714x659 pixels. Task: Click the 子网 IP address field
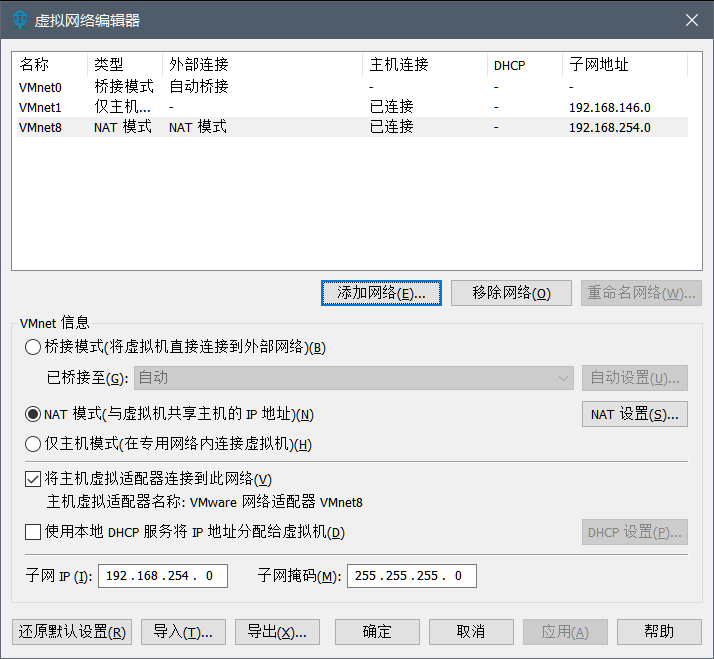coord(163,576)
